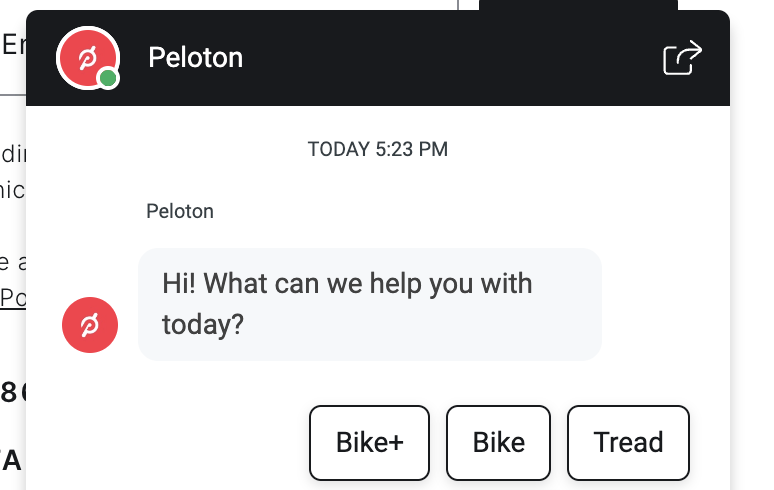Pick the Tread quick reply button
This screenshot has height=490, width=774.
point(628,443)
